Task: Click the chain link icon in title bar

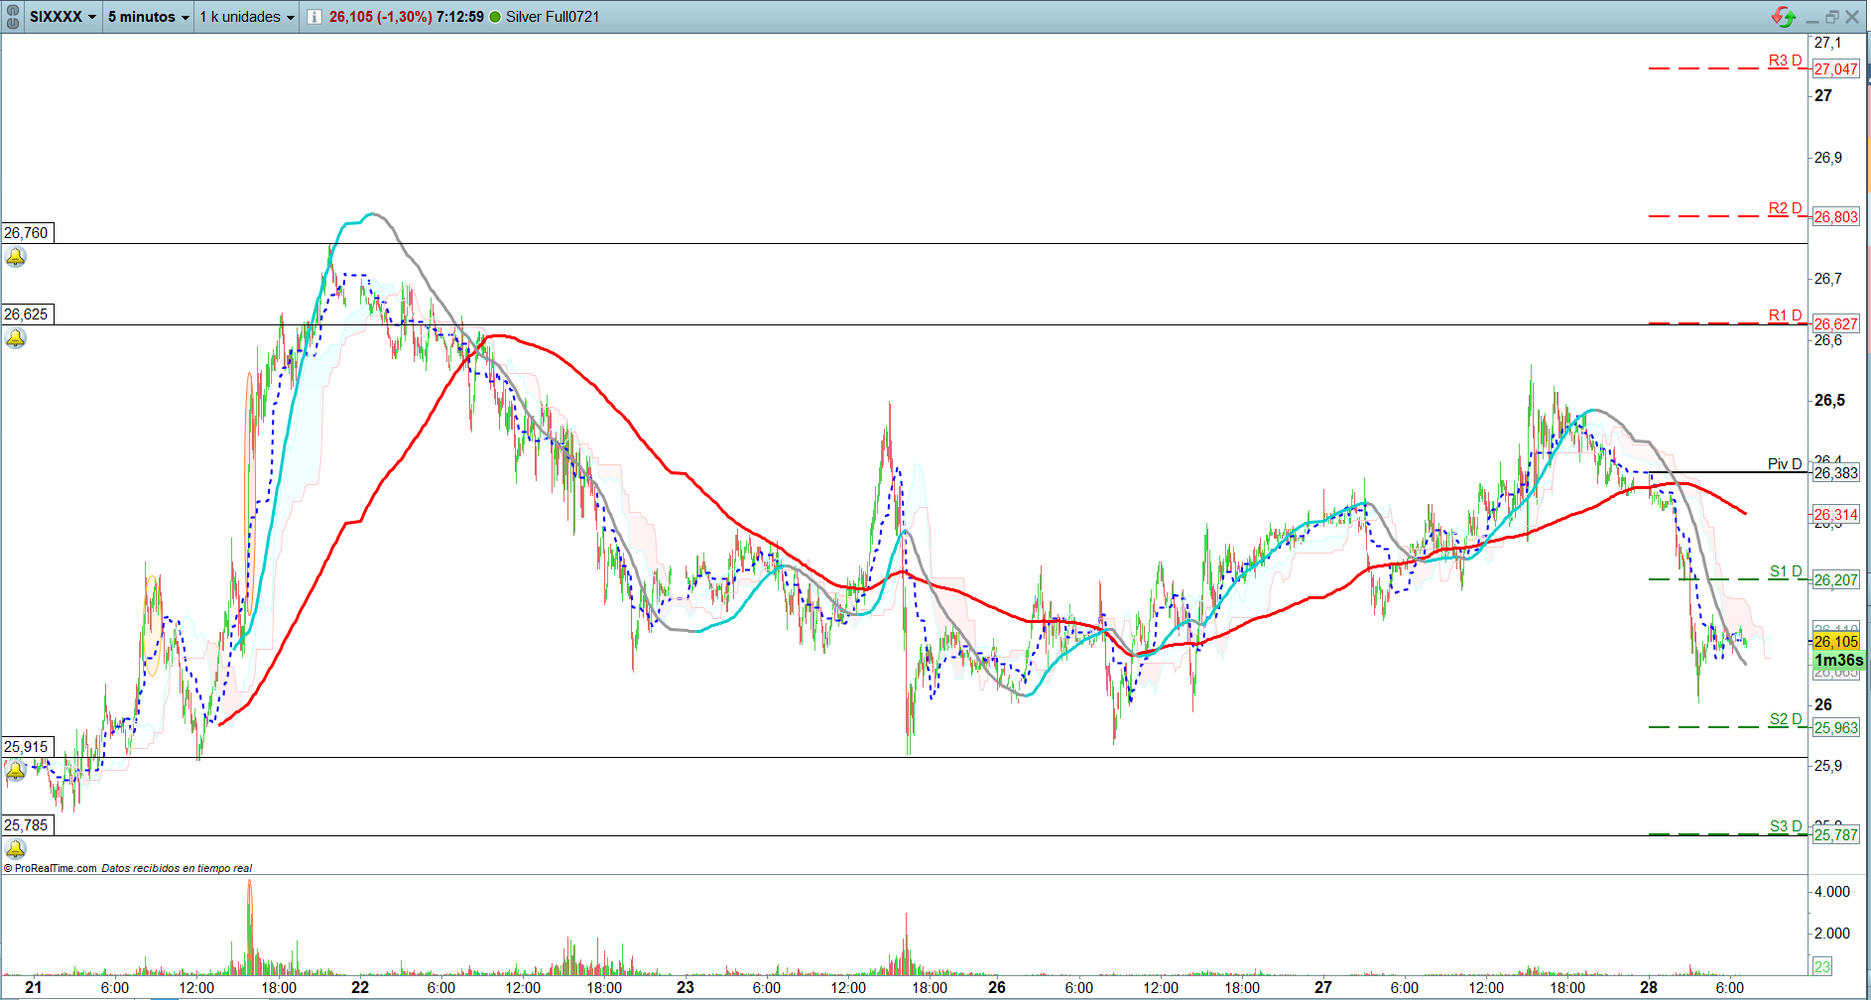Action: click(13, 17)
